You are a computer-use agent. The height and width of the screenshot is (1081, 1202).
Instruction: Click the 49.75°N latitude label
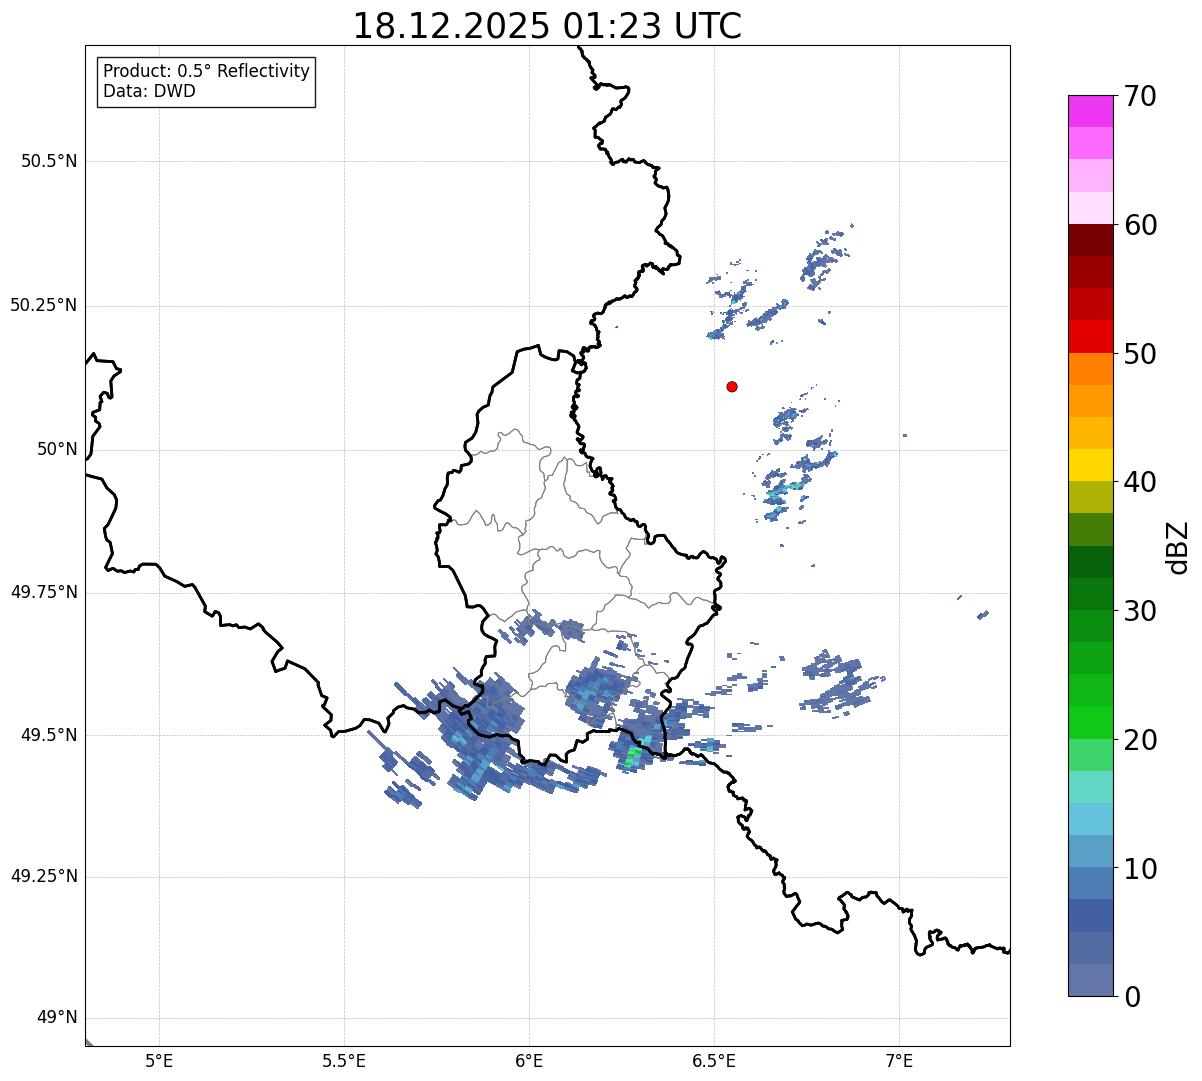43,592
